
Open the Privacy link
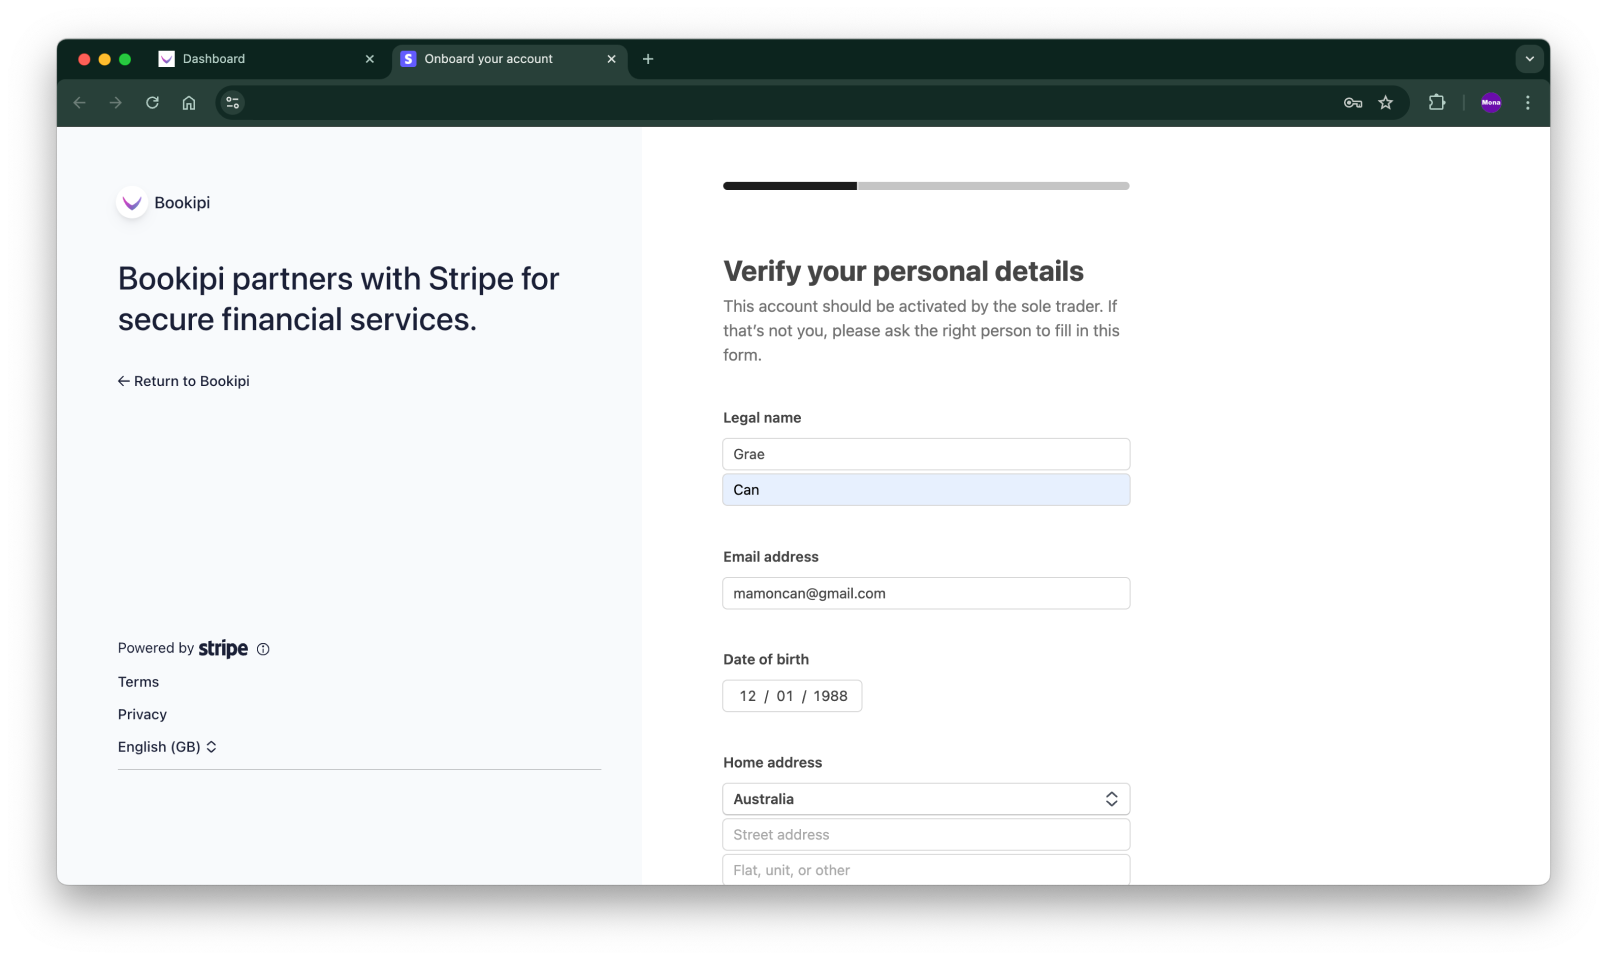click(142, 714)
